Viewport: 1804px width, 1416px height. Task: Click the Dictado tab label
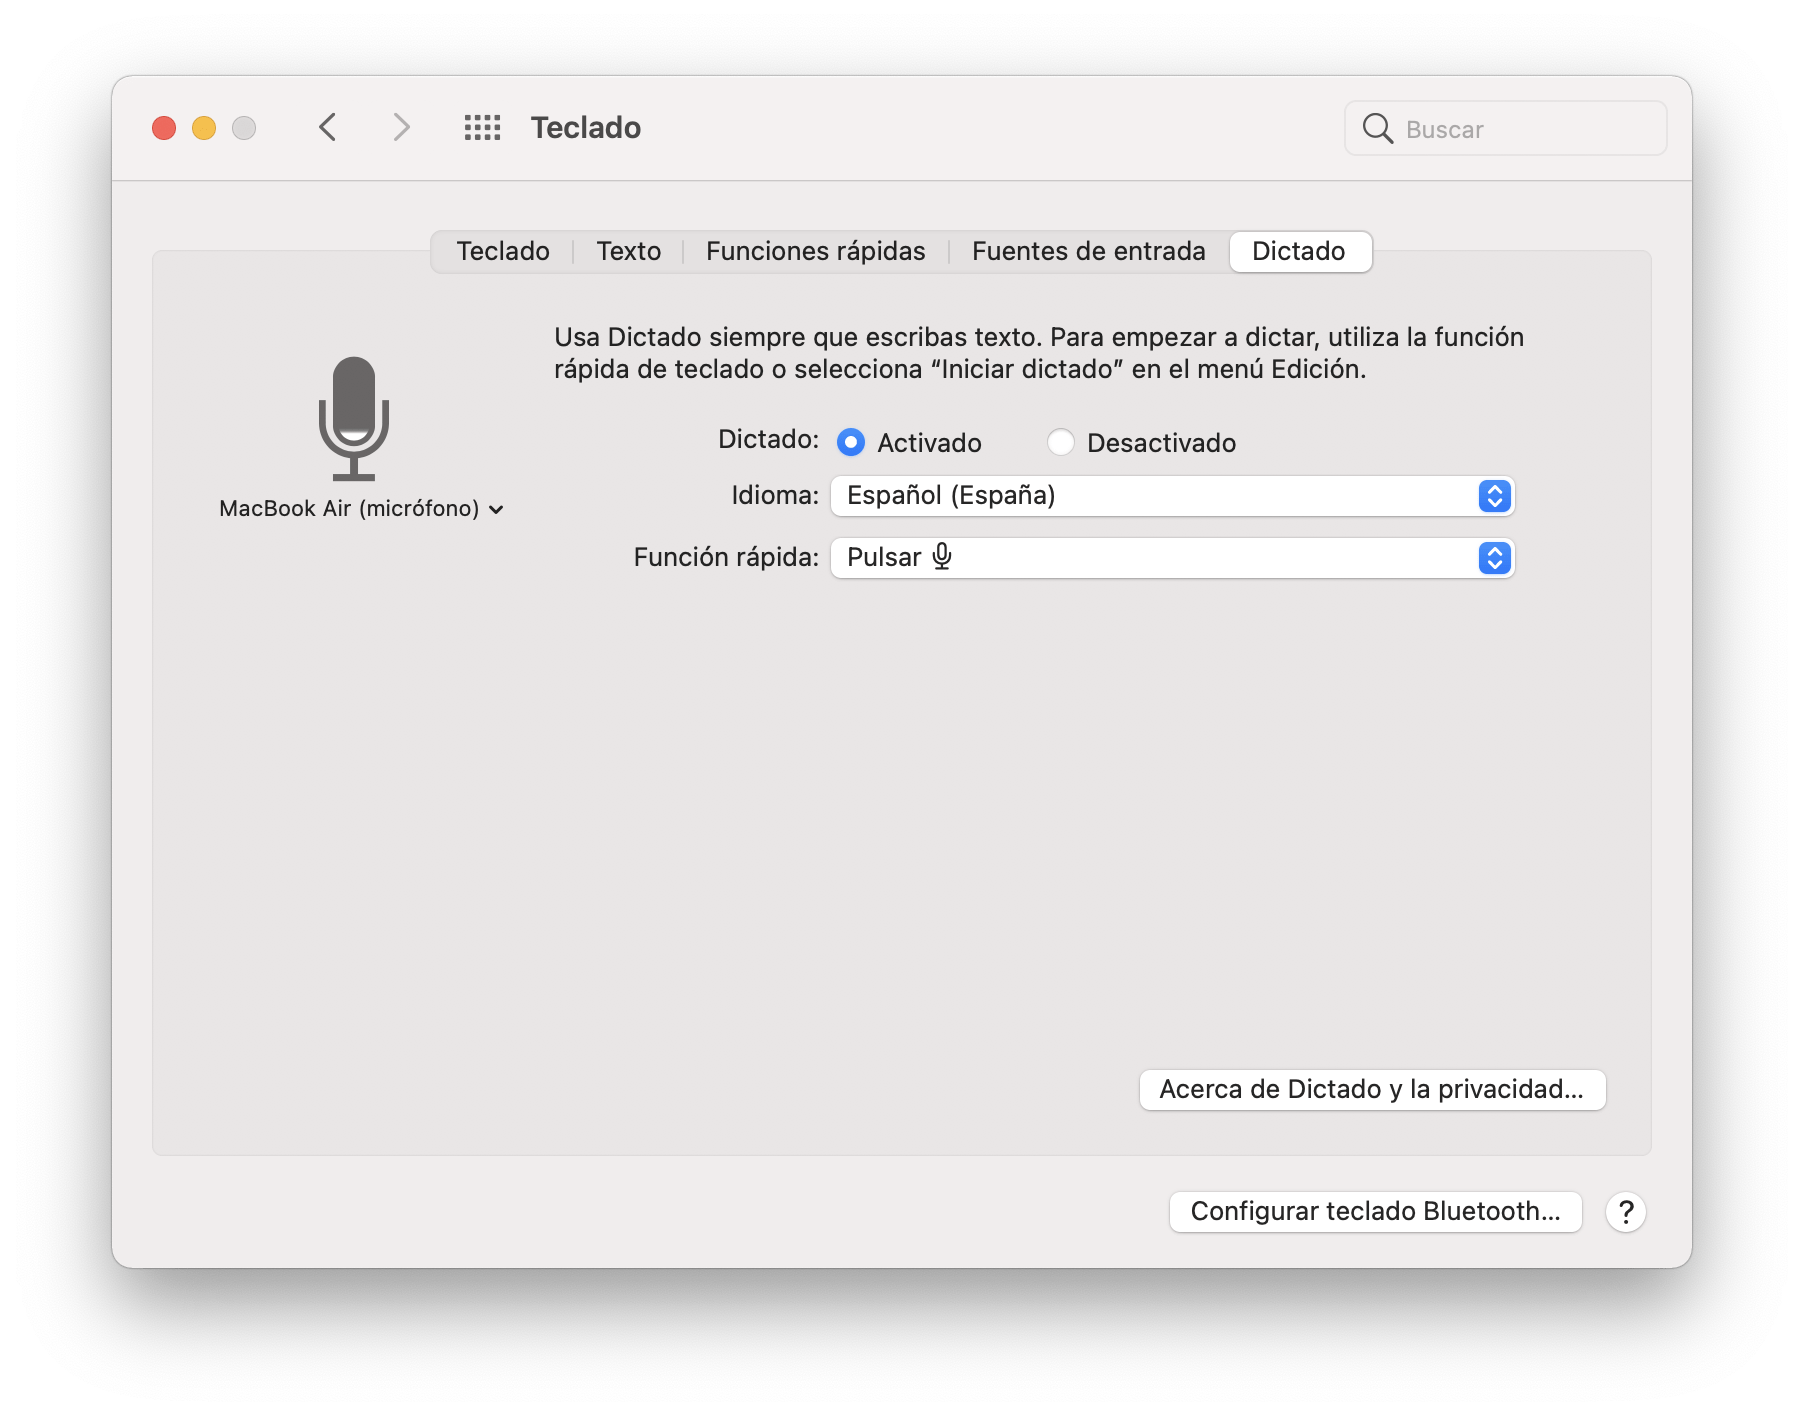pyautogui.click(x=1299, y=251)
